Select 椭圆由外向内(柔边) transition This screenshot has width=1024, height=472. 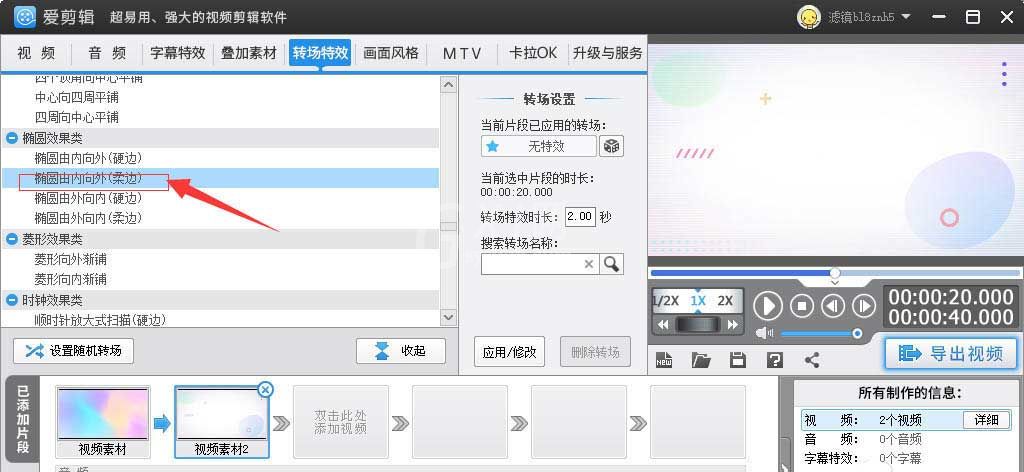pyautogui.click(x=88, y=218)
